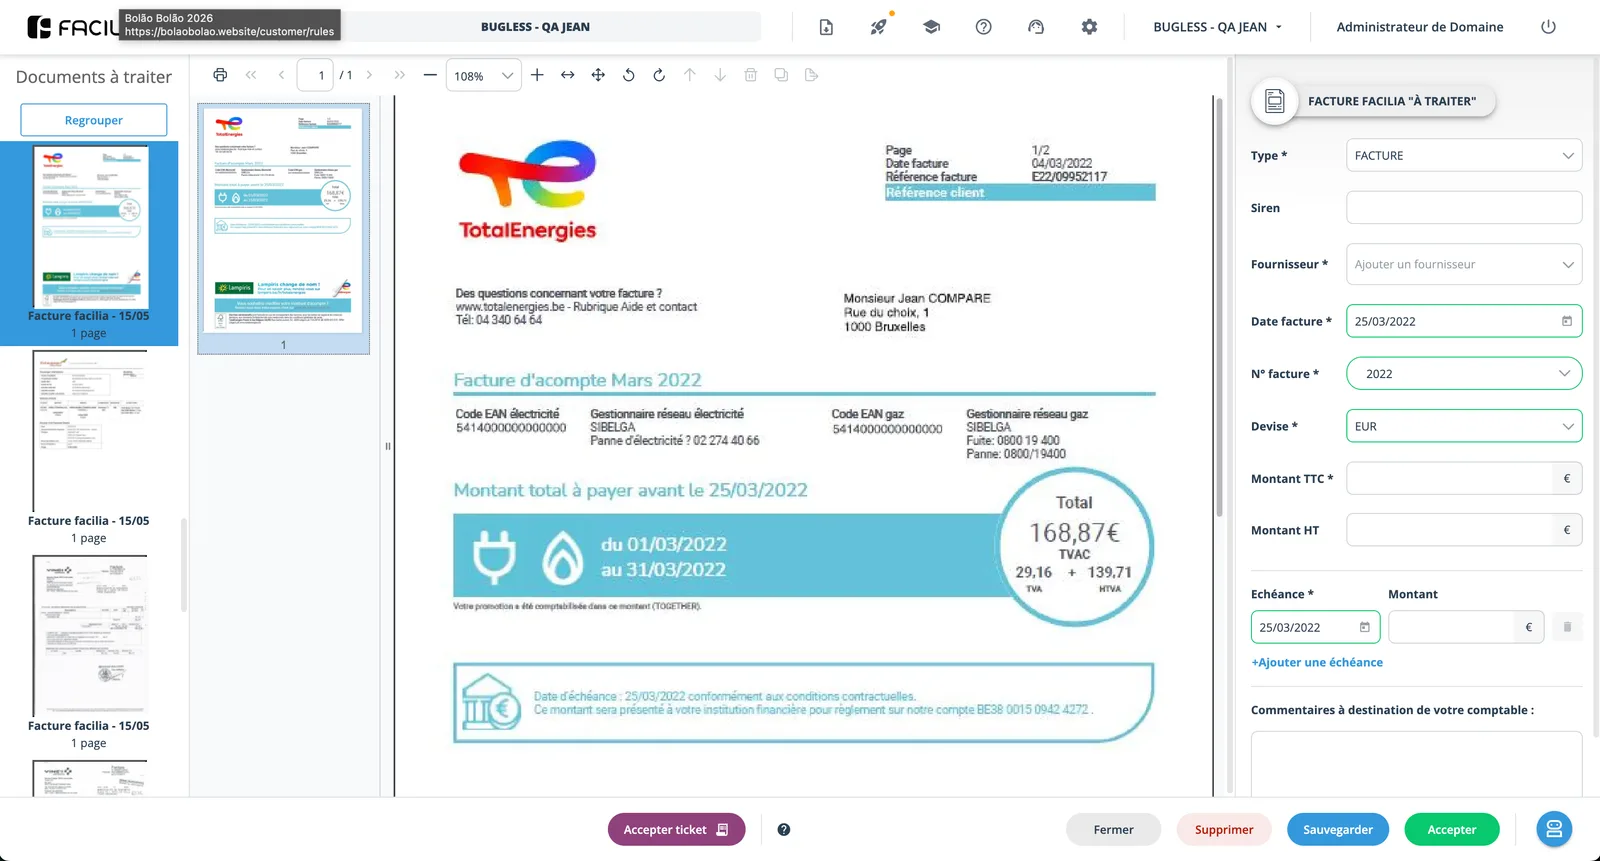Click the Regrouper button

coord(94,120)
